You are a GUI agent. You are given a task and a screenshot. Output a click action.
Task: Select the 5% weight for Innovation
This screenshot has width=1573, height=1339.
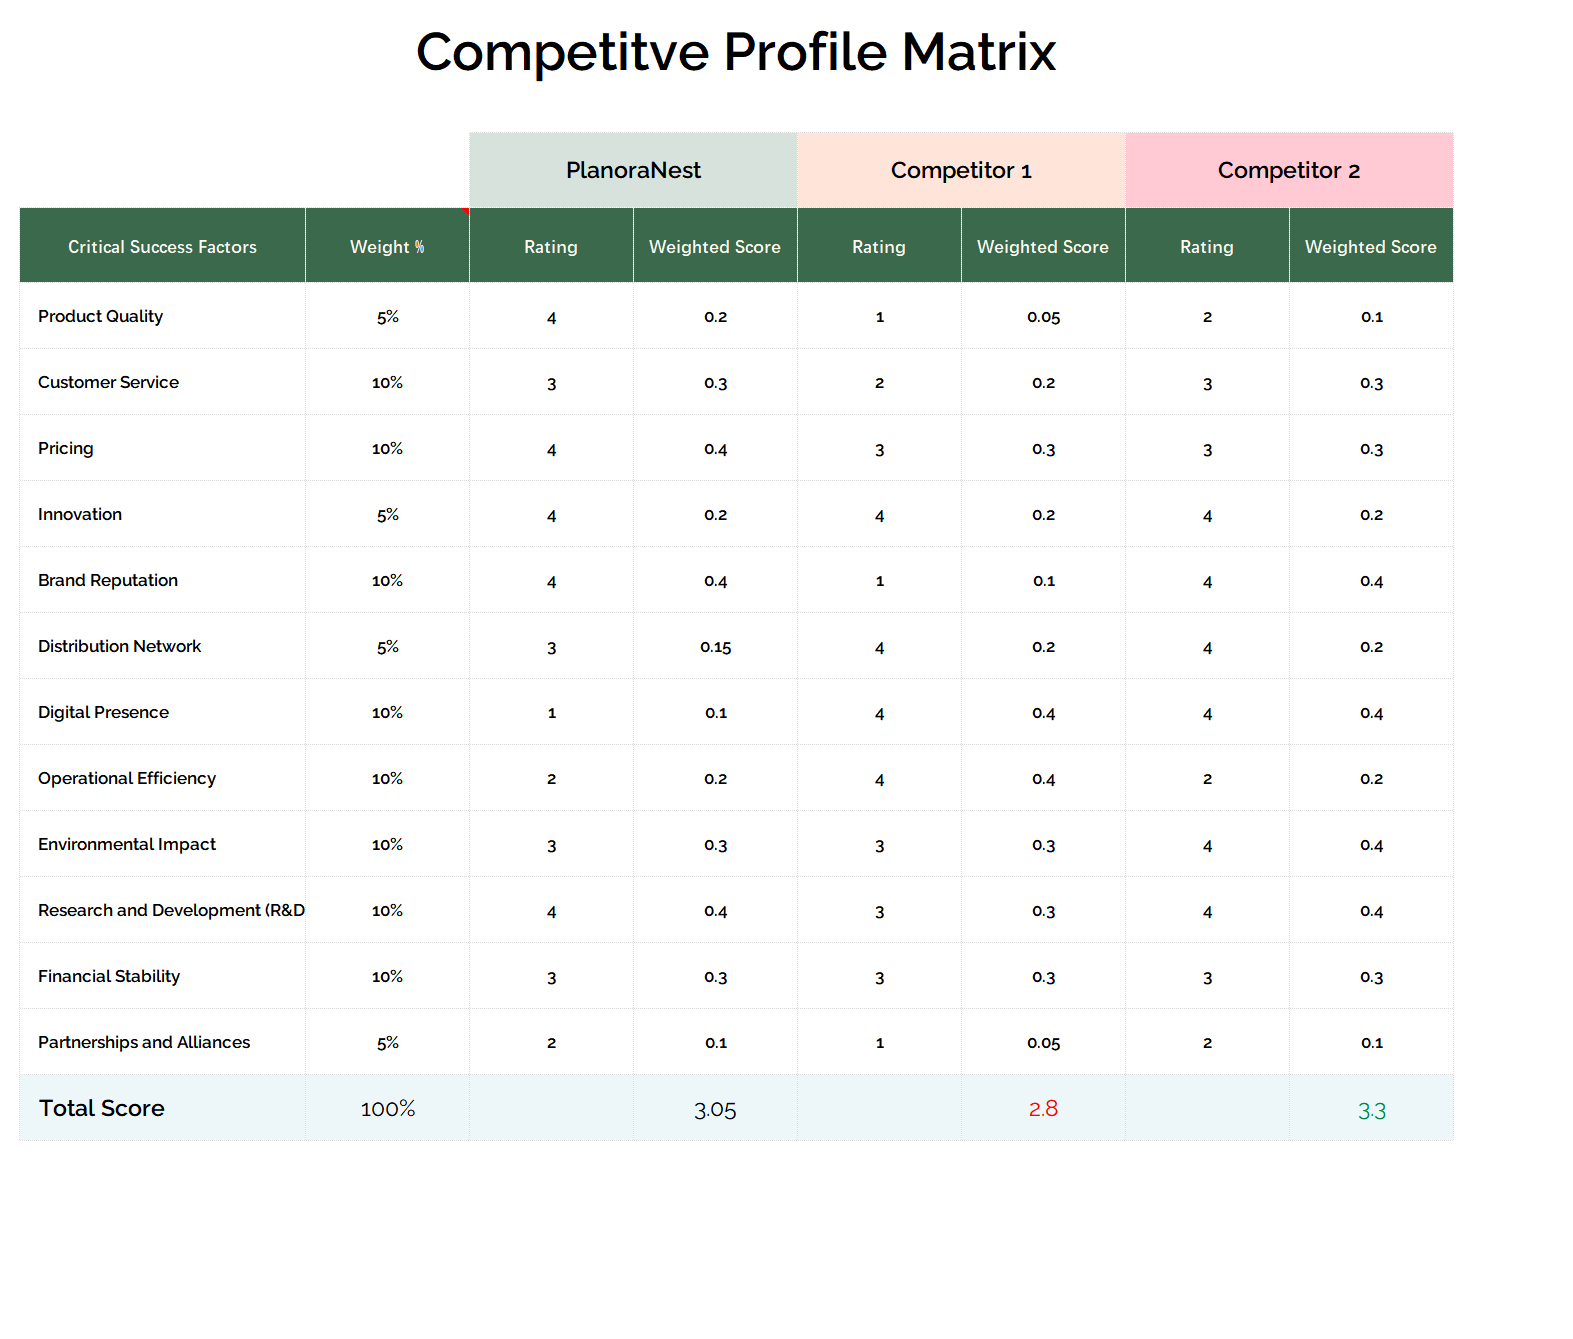coord(388,515)
